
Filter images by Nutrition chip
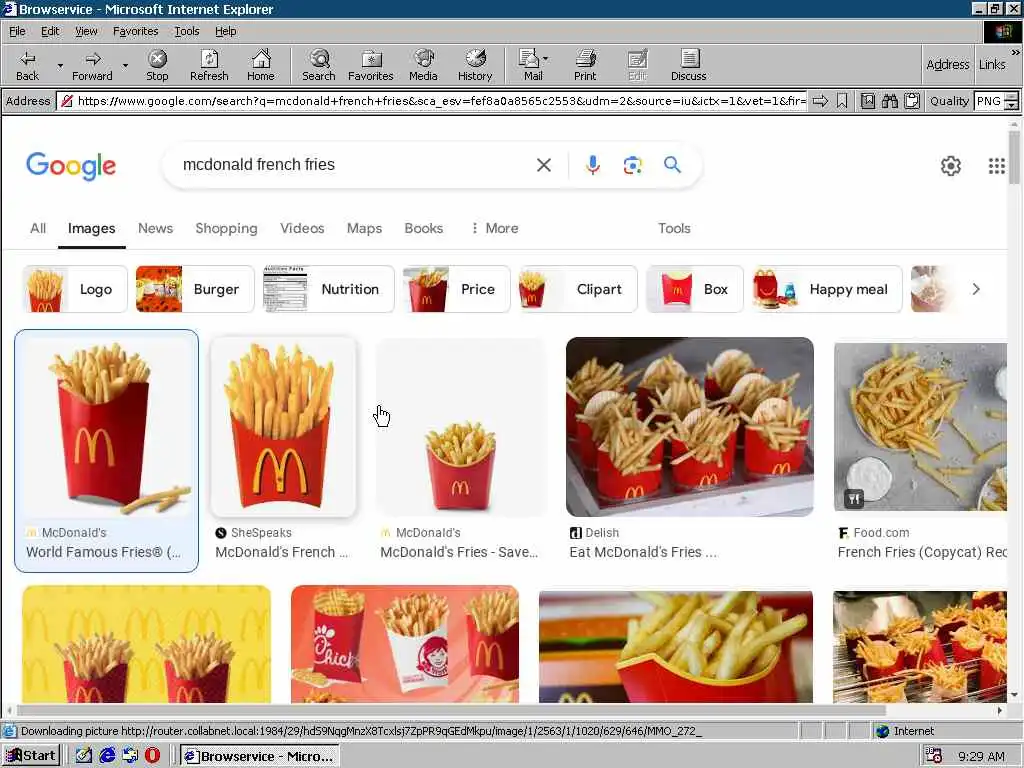point(328,289)
